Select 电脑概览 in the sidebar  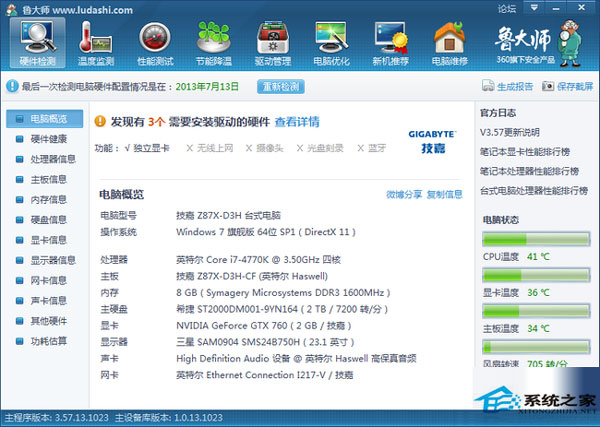[x=44, y=119]
